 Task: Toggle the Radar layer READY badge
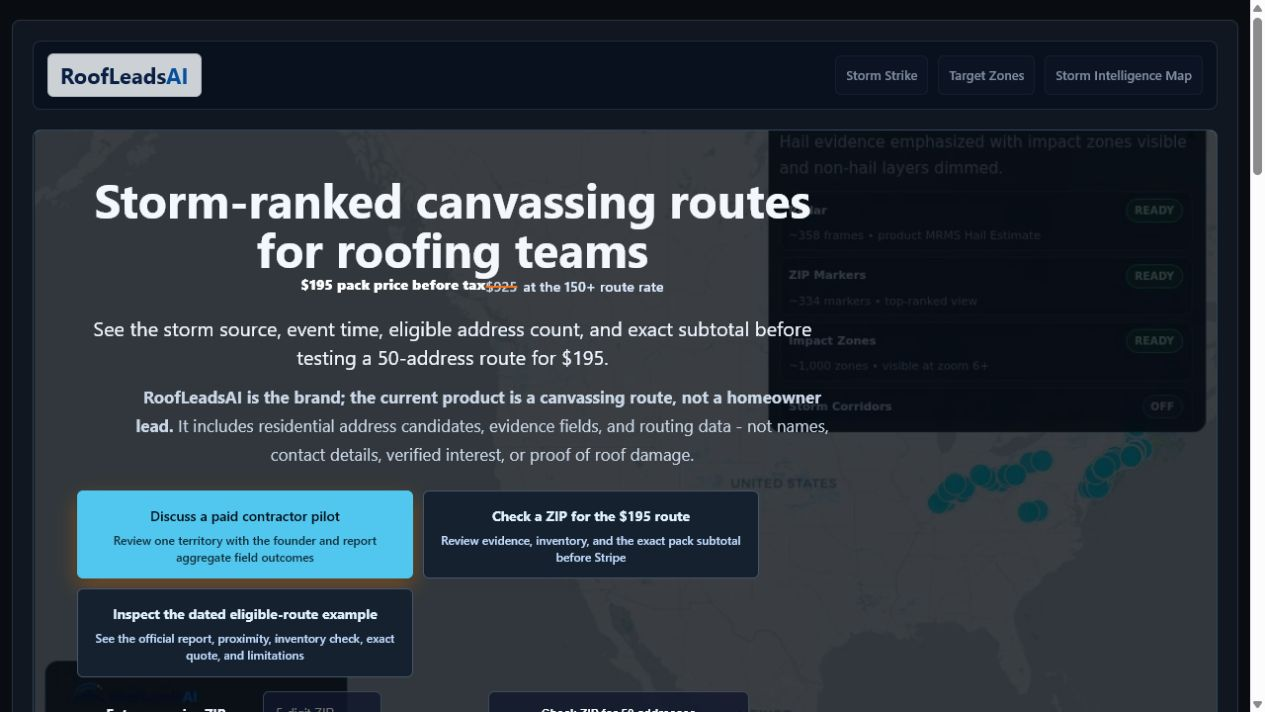(x=1154, y=210)
